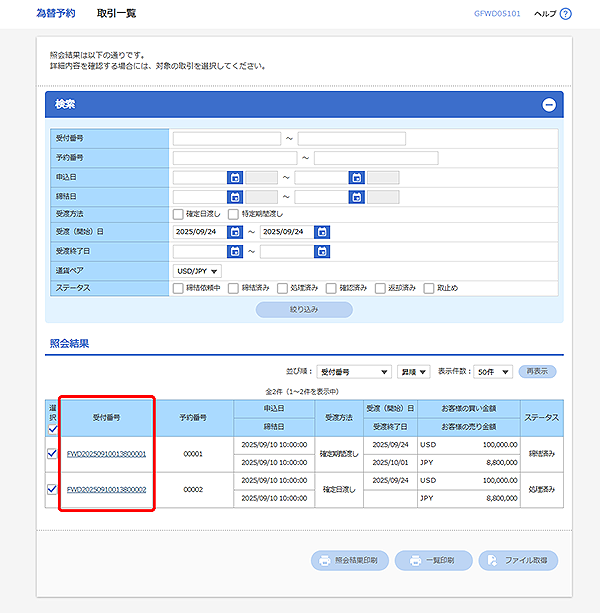600x613 pixels.
Task: Click the 受付番号 column header
Action: click(106, 418)
